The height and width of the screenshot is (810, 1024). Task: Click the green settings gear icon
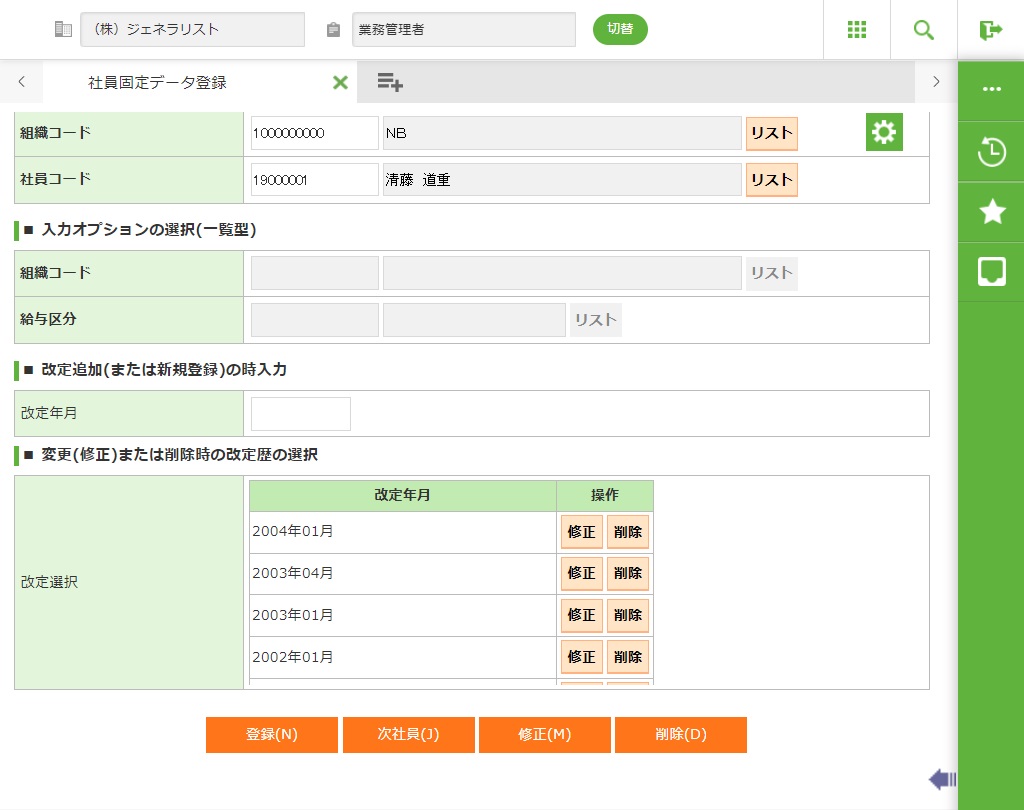click(884, 132)
